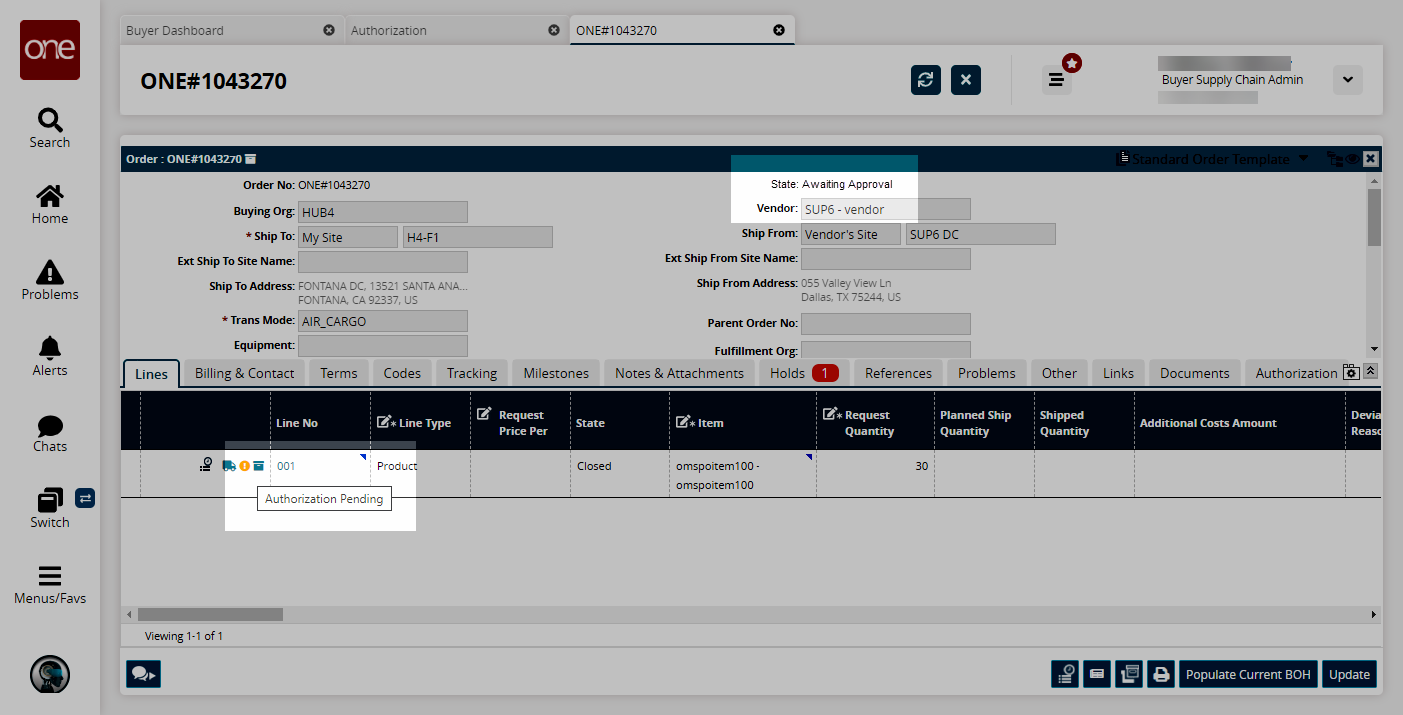Expand the user profile chevron dropdown
The height and width of the screenshot is (715, 1403).
click(1347, 80)
